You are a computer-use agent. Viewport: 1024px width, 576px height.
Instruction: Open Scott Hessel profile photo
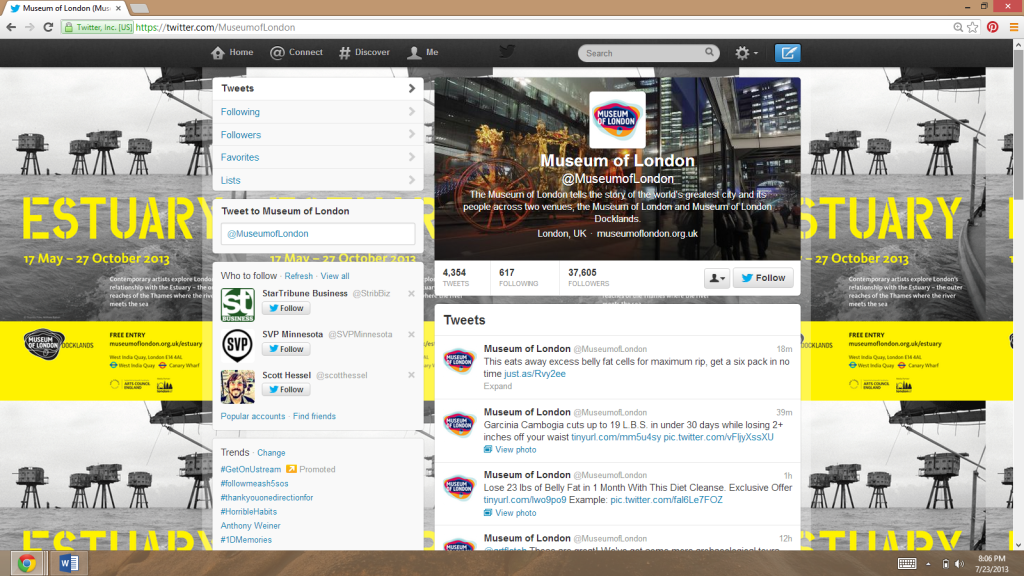[x=238, y=387]
